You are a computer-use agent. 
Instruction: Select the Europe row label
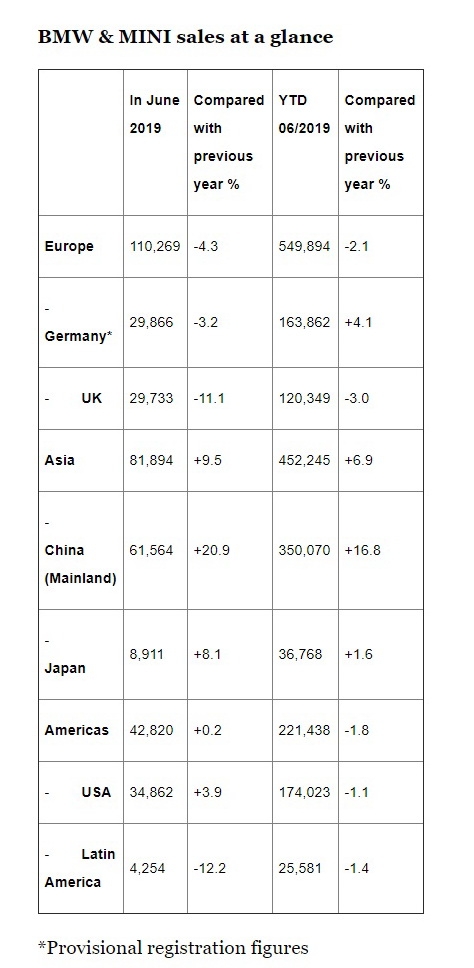click(x=69, y=246)
